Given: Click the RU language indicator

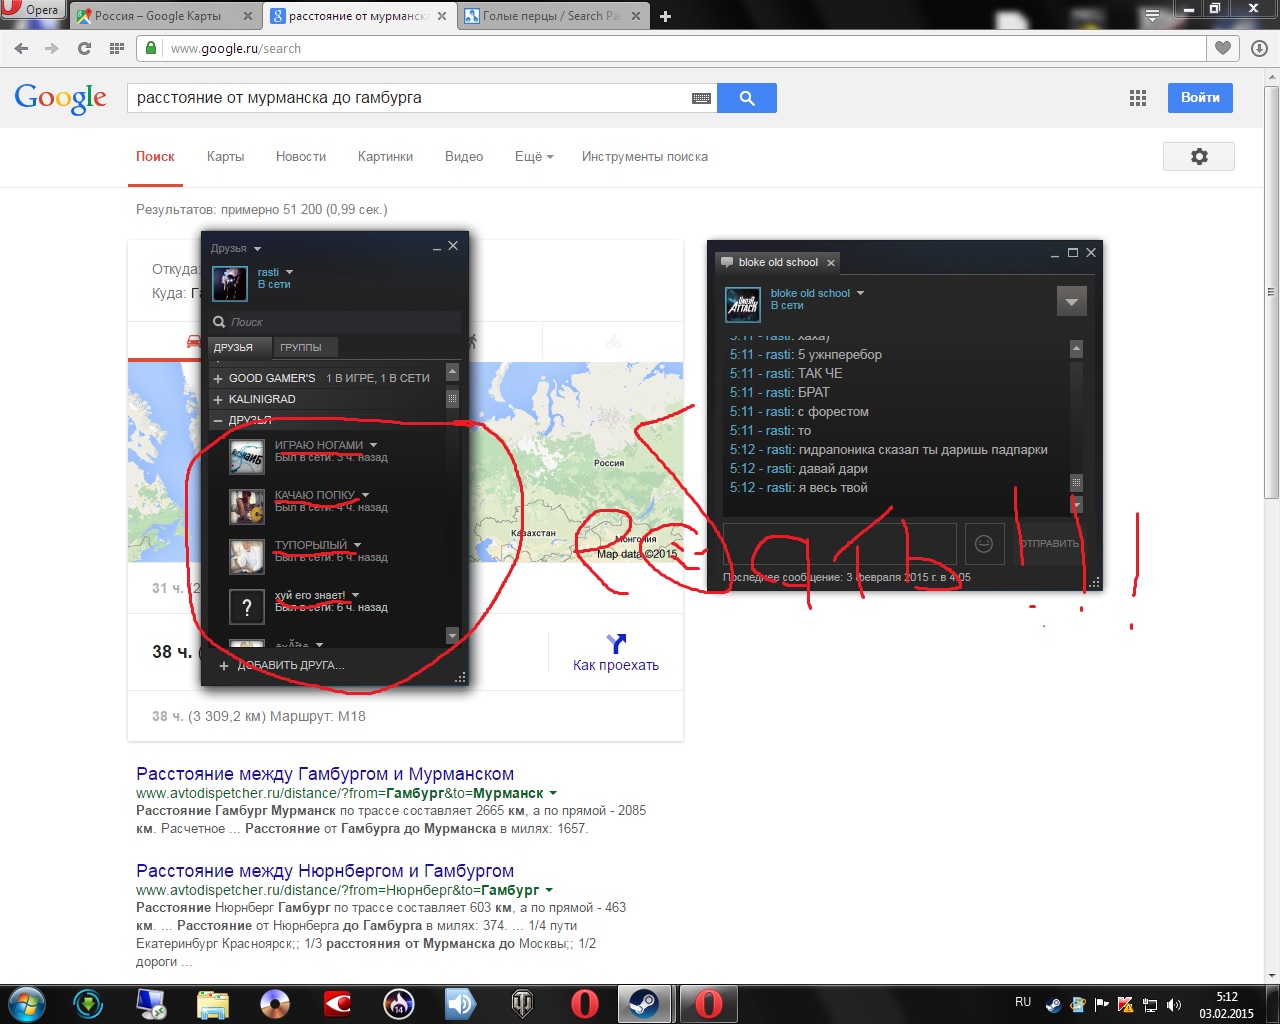Looking at the screenshot, I should tap(1023, 1002).
